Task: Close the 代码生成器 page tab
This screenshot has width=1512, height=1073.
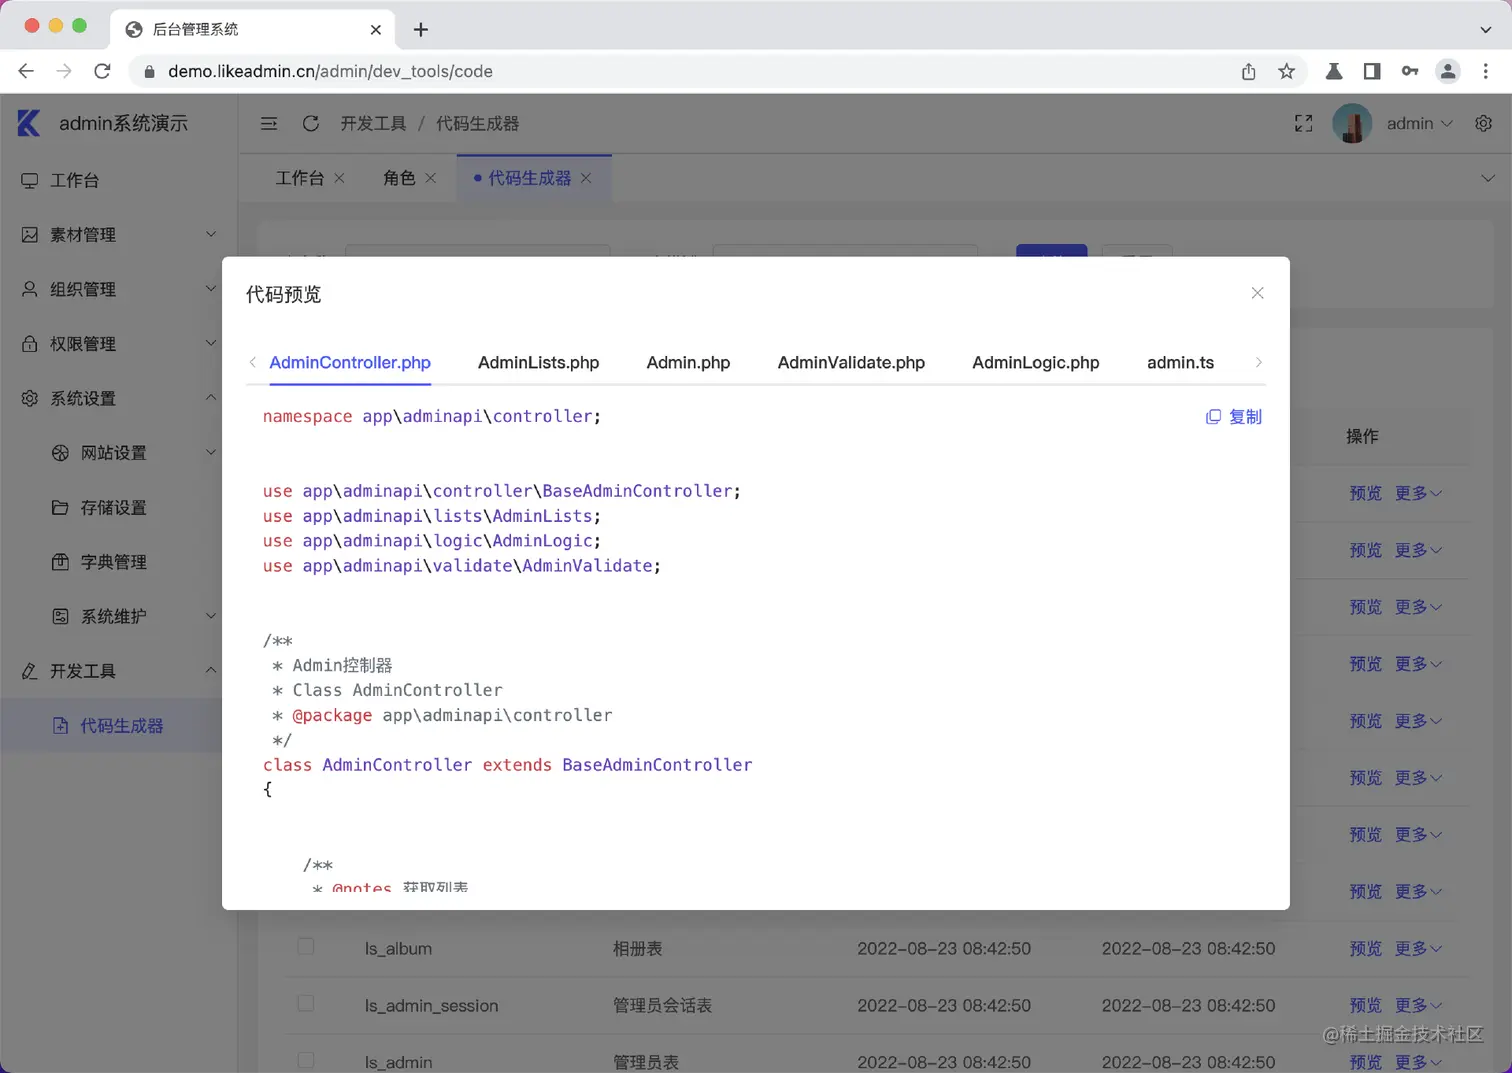Action: 586,178
